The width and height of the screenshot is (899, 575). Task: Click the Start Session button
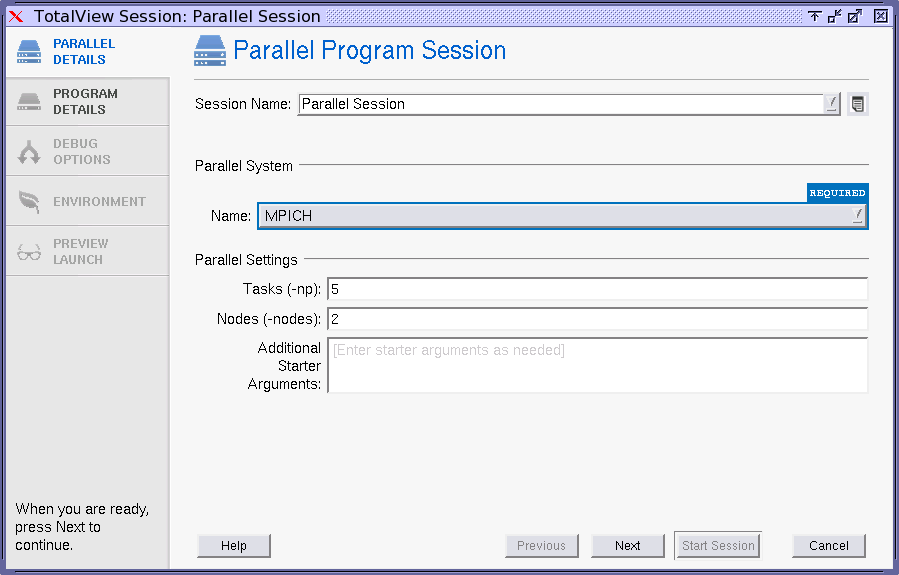click(x=718, y=546)
